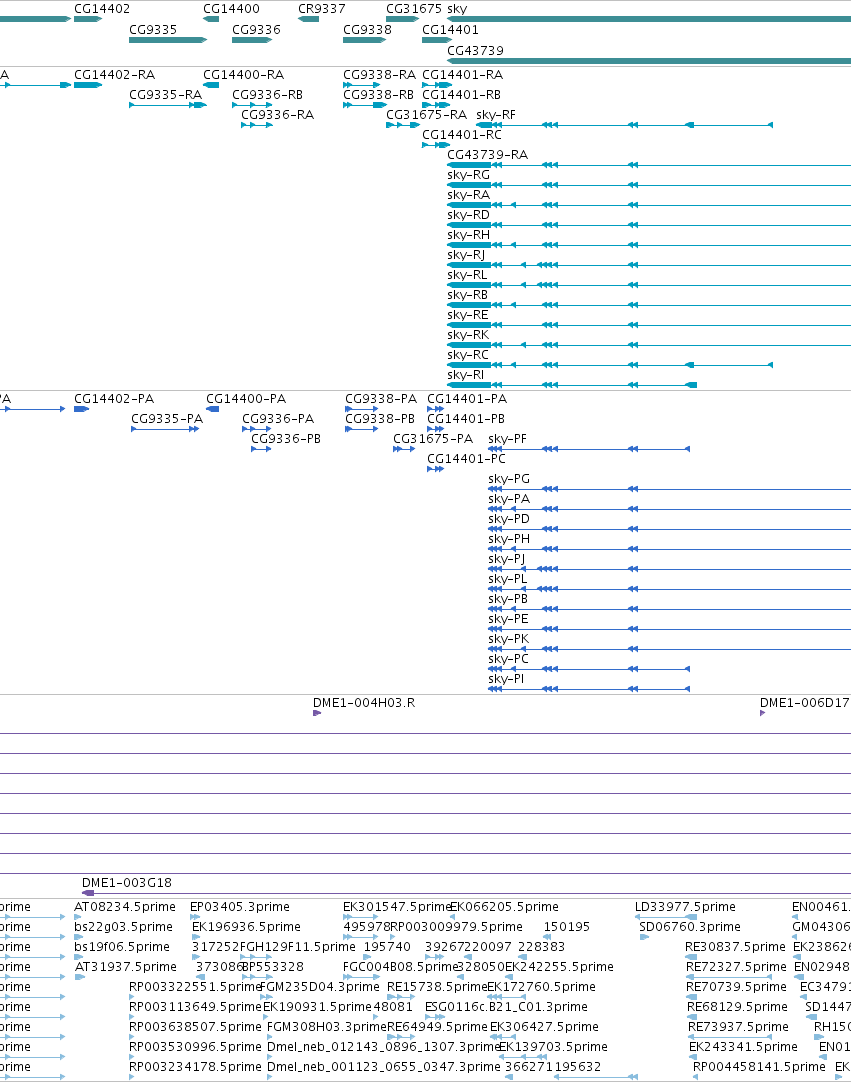Click transcript sky-RK
851x1082 pixels.
pos(468,335)
